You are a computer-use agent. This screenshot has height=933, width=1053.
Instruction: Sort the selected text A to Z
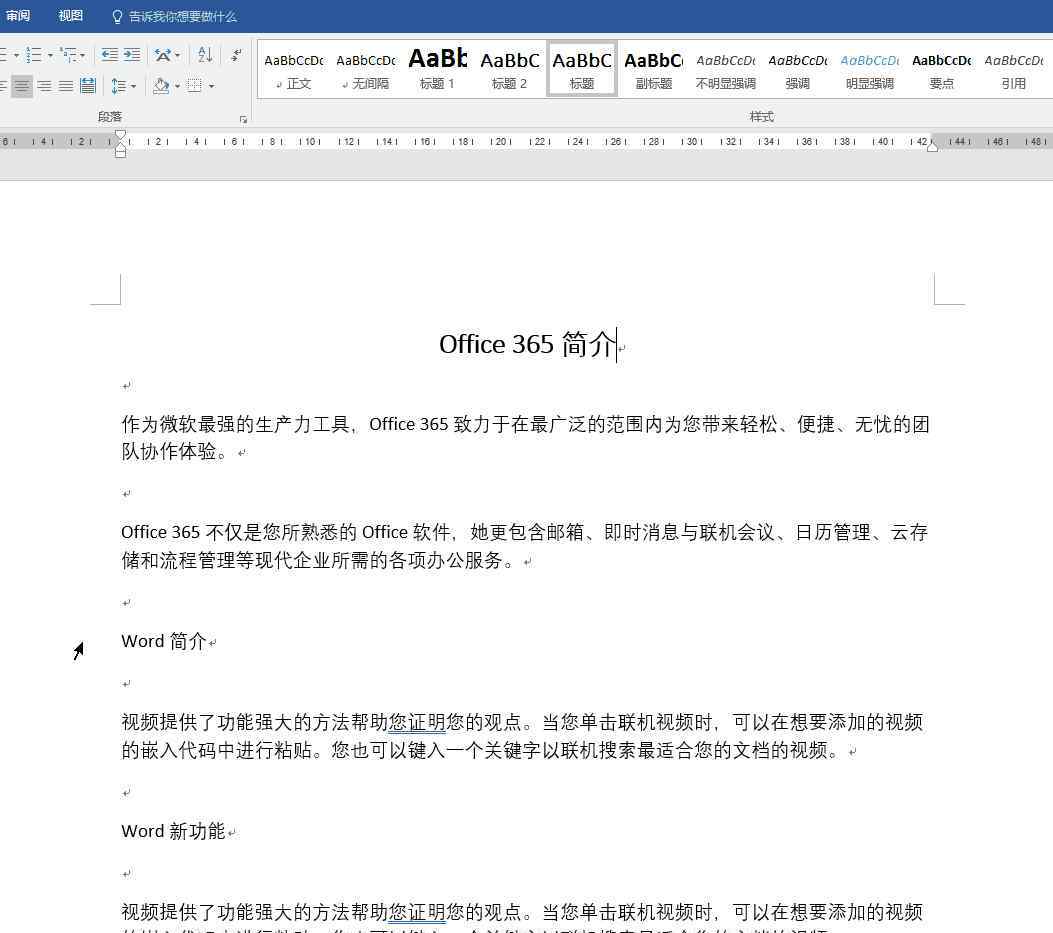point(205,54)
